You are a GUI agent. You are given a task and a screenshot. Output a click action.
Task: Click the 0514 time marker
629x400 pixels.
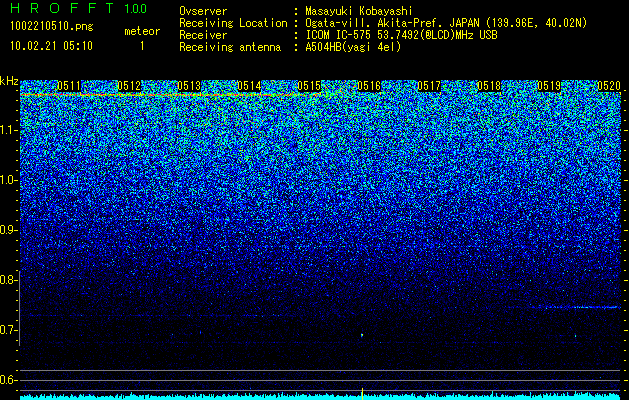pyautogui.click(x=249, y=86)
